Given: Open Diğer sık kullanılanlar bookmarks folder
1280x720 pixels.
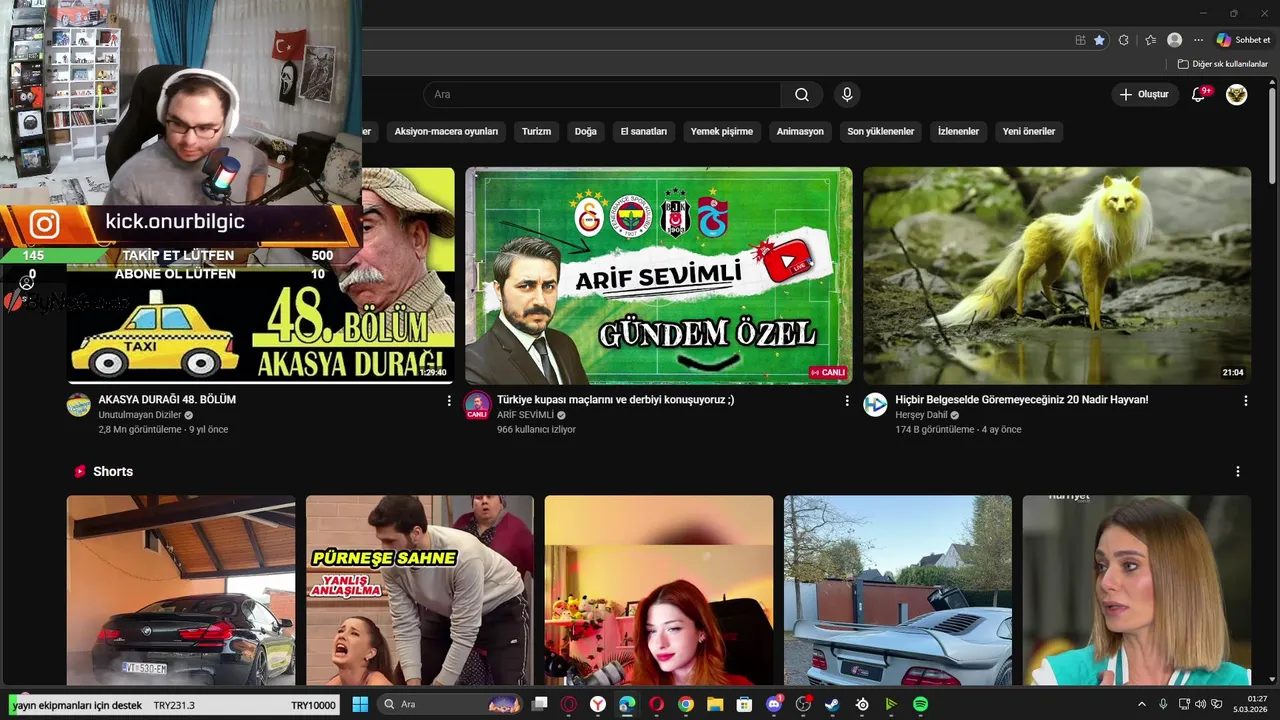Looking at the screenshot, I should coord(1222,64).
